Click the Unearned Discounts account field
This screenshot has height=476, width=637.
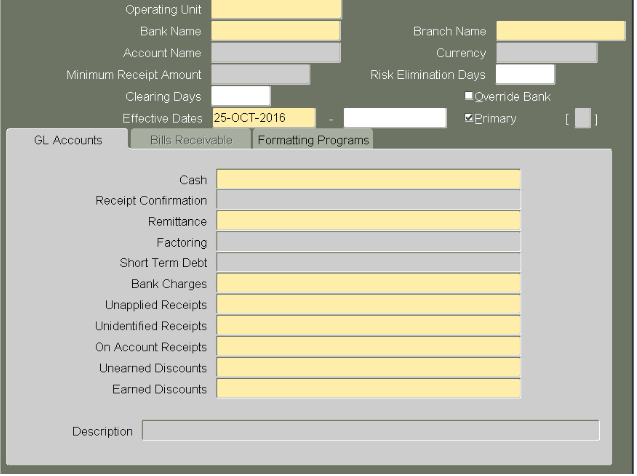368,369
